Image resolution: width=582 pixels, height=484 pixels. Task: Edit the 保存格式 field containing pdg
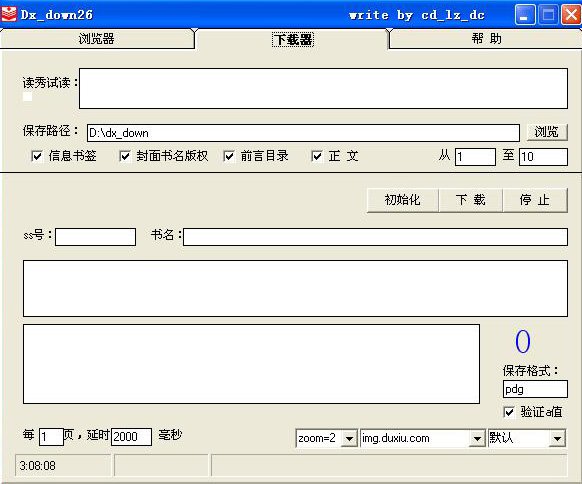535,389
